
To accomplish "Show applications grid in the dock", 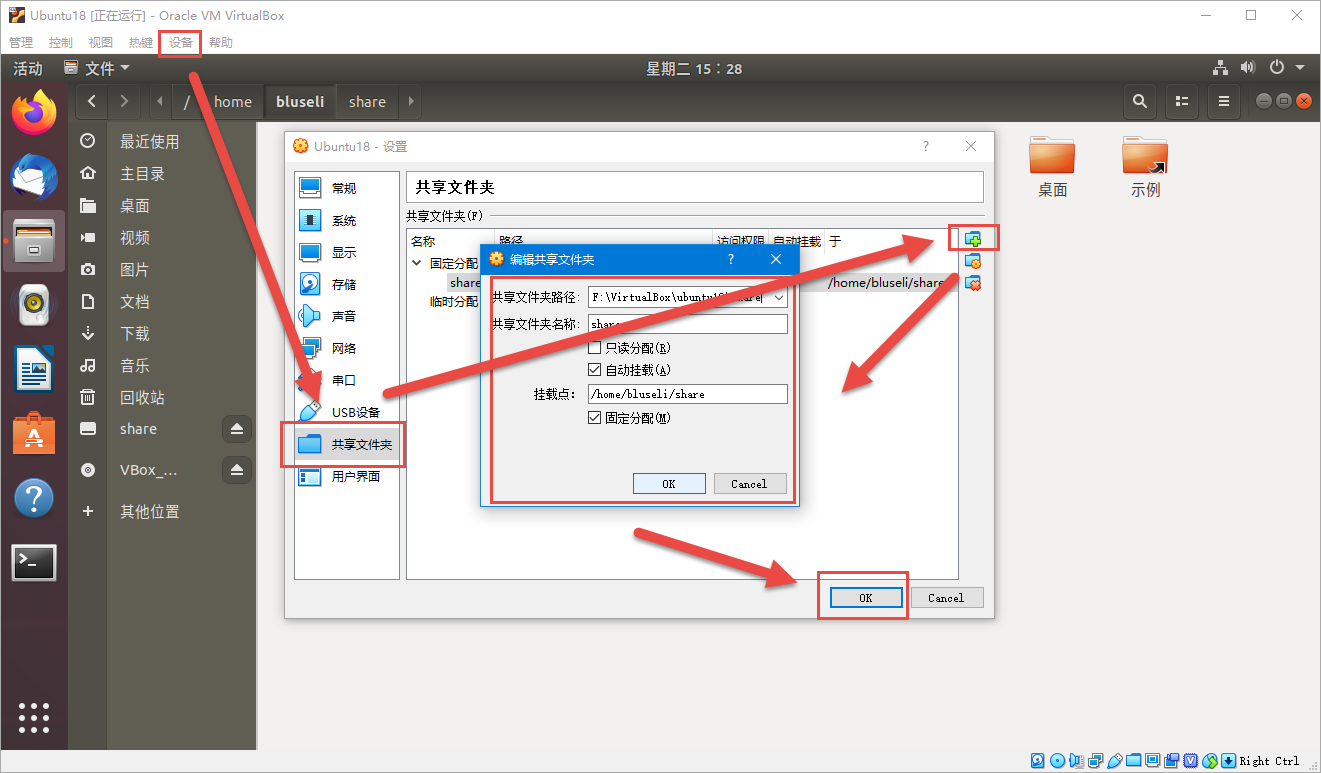I will point(34,717).
